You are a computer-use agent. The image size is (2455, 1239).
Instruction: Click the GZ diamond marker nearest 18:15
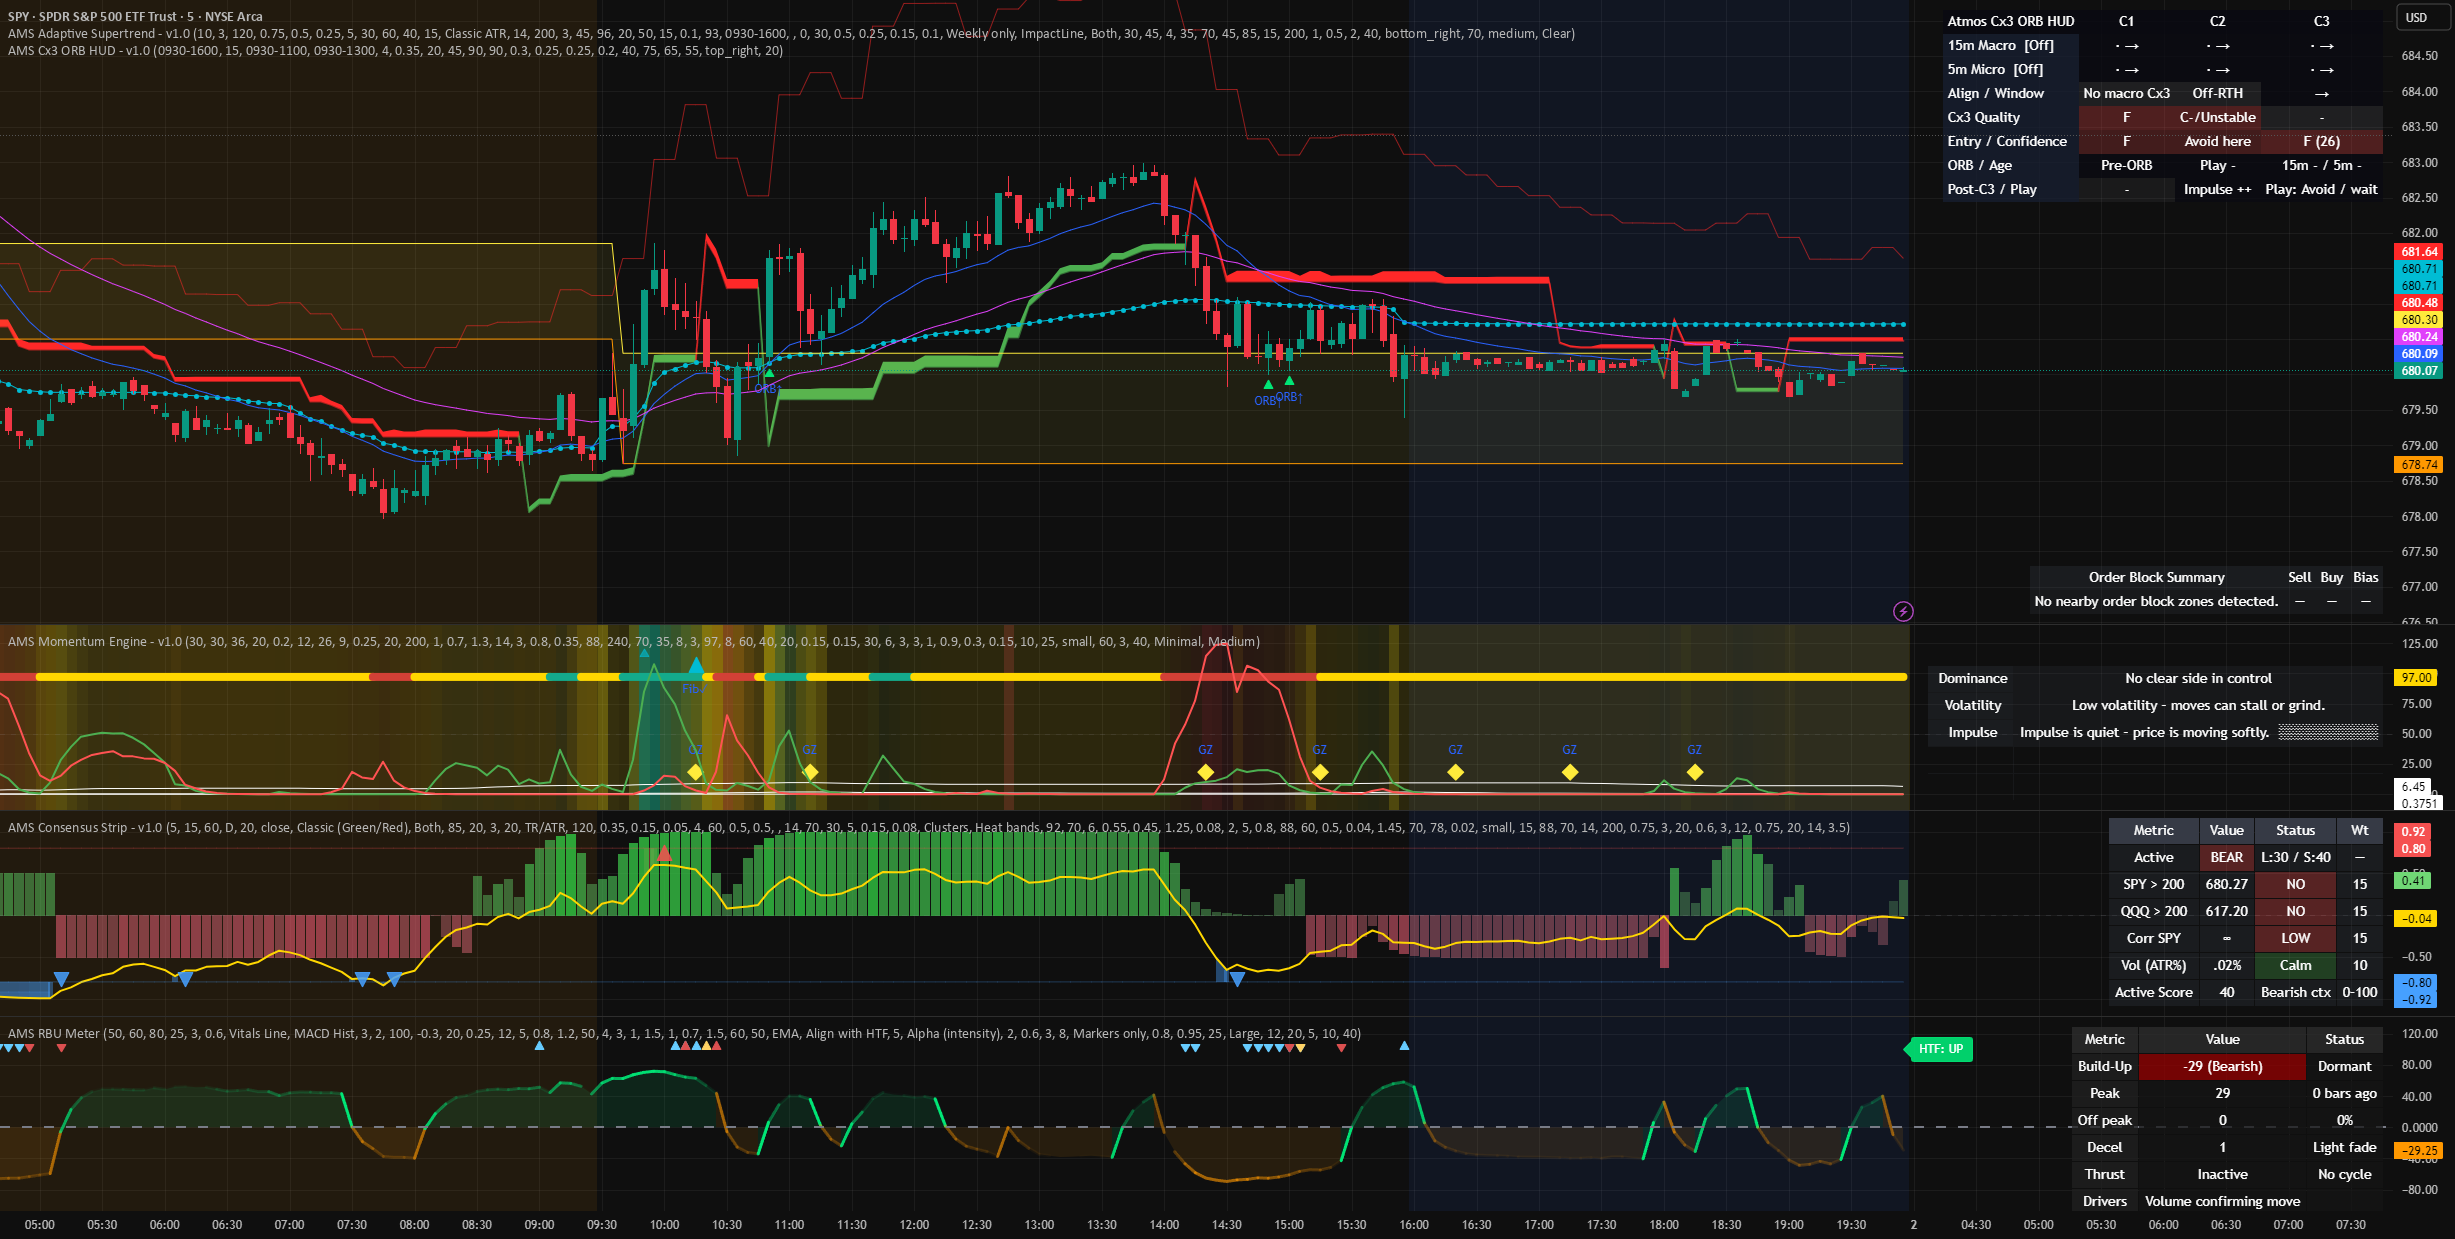tap(1694, 772)
